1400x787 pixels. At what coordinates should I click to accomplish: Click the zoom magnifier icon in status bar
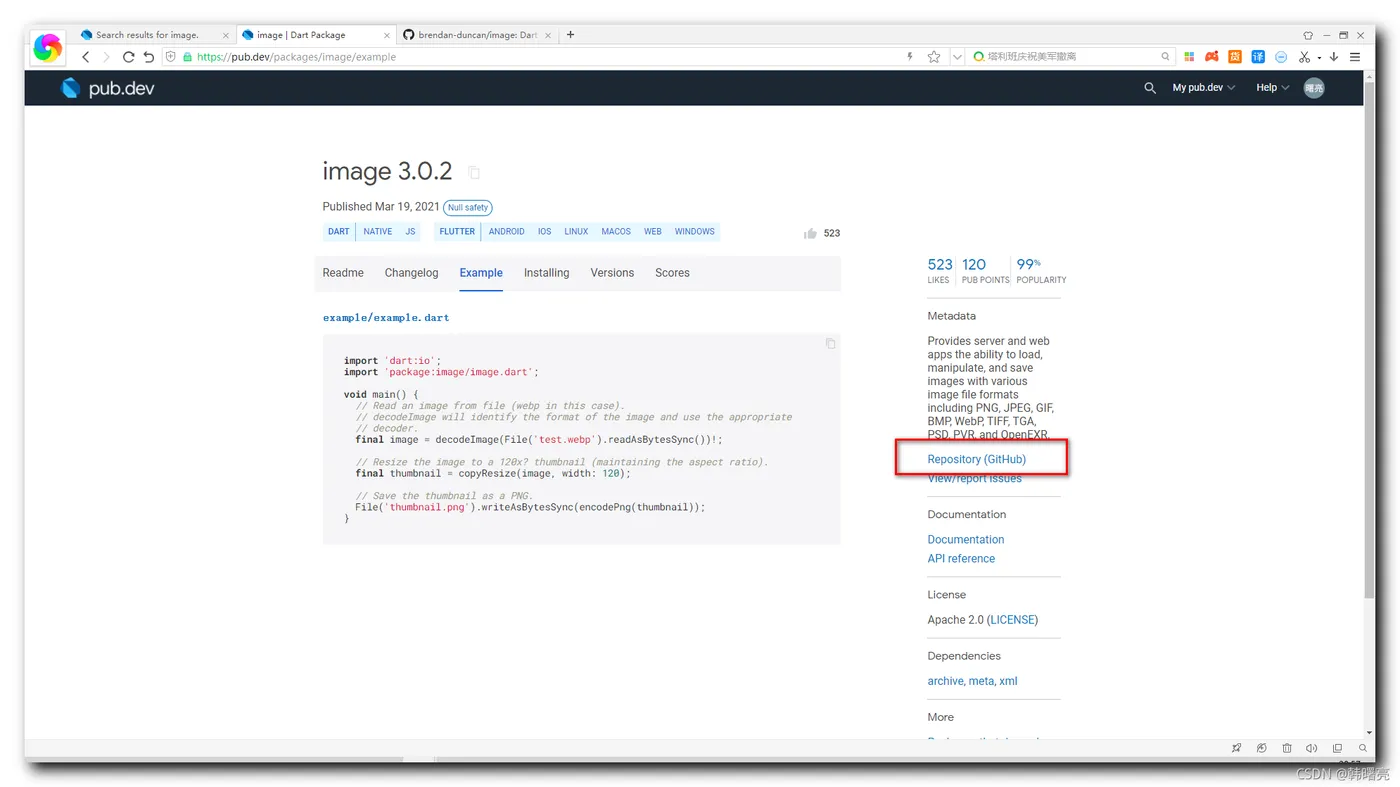(1362, 748)
